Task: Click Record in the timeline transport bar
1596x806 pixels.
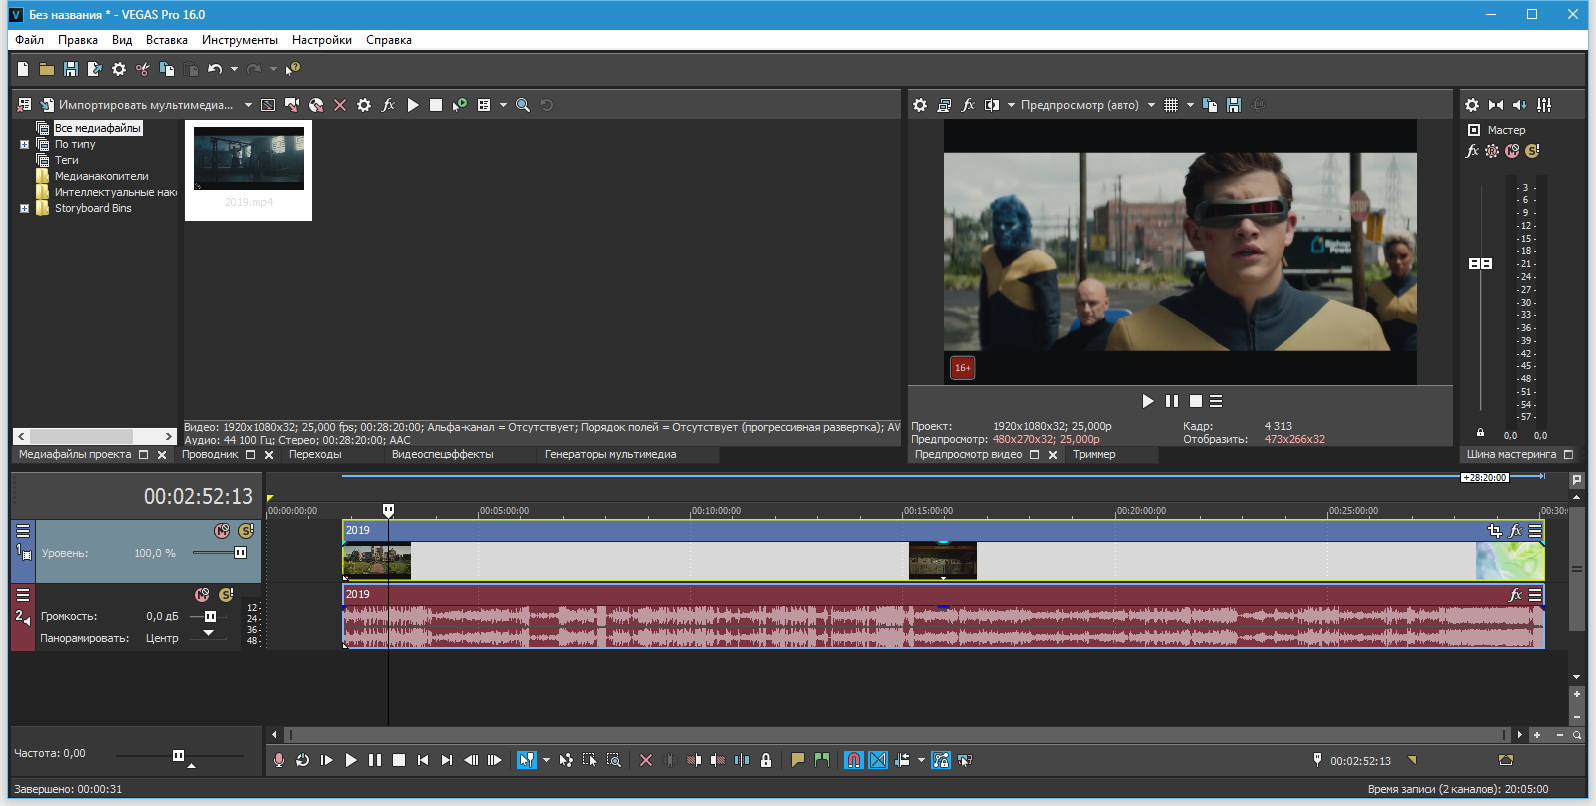Action: [x=279, y=760]
